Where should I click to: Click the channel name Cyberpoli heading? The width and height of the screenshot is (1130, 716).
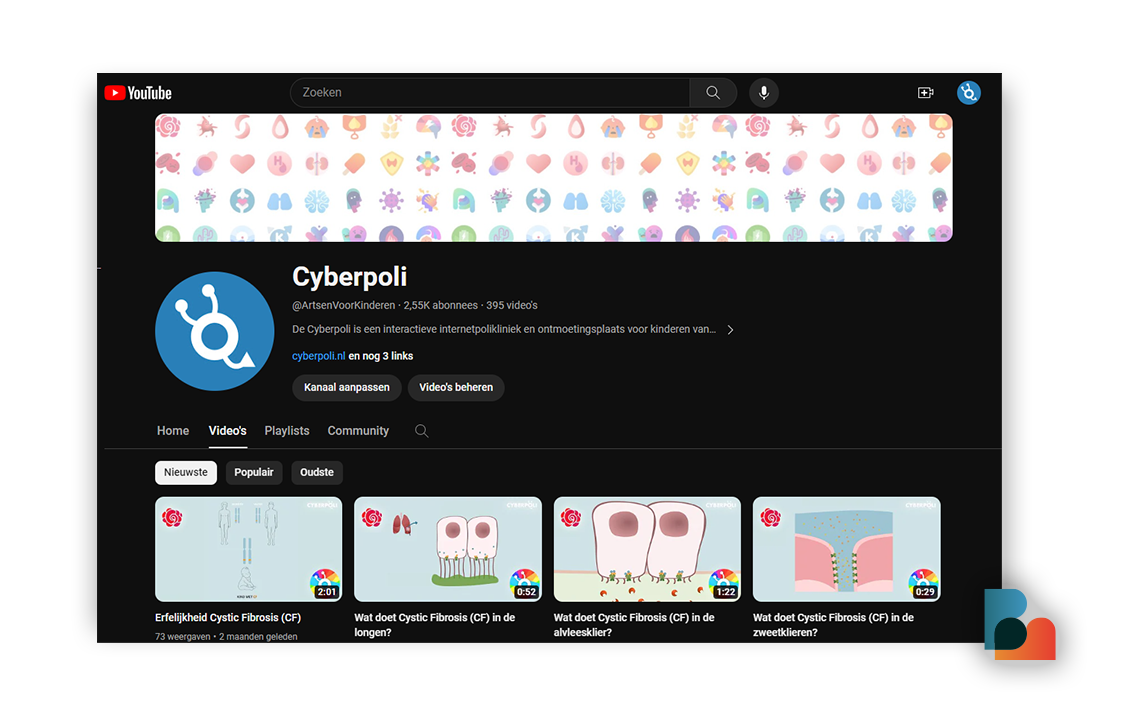[350, 277]
